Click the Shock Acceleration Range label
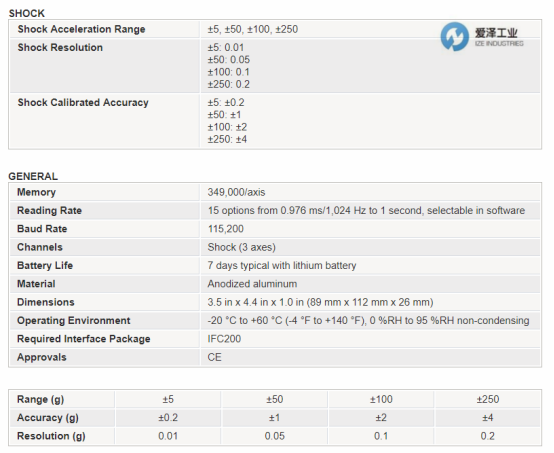554x453 pixels. (x=81, y=29)
